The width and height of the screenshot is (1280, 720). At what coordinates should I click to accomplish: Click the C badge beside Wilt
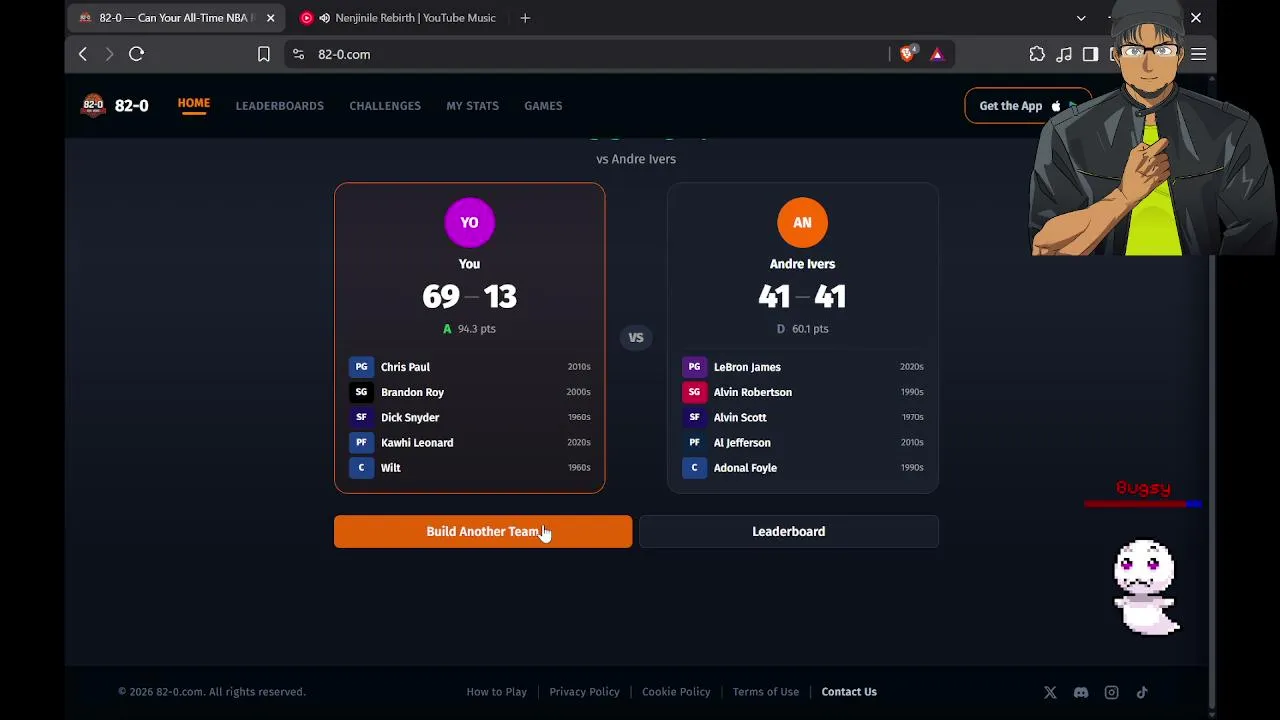[361, 467]
